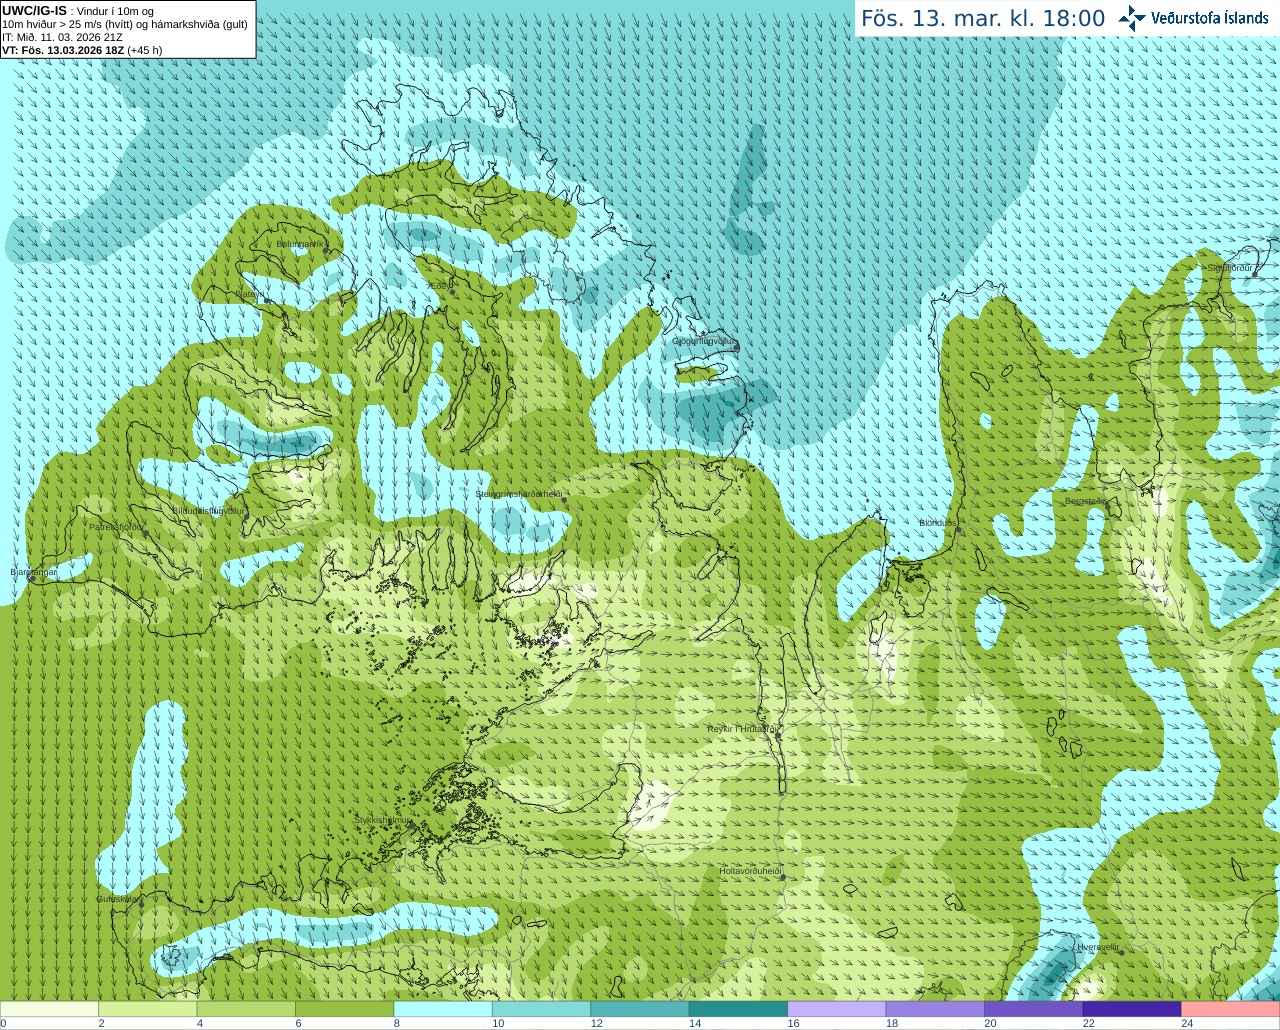Click the 22–24 m/s dark indigo legend swatch
The height and width of the screenshot is (1030, 1280).
1132,1009
